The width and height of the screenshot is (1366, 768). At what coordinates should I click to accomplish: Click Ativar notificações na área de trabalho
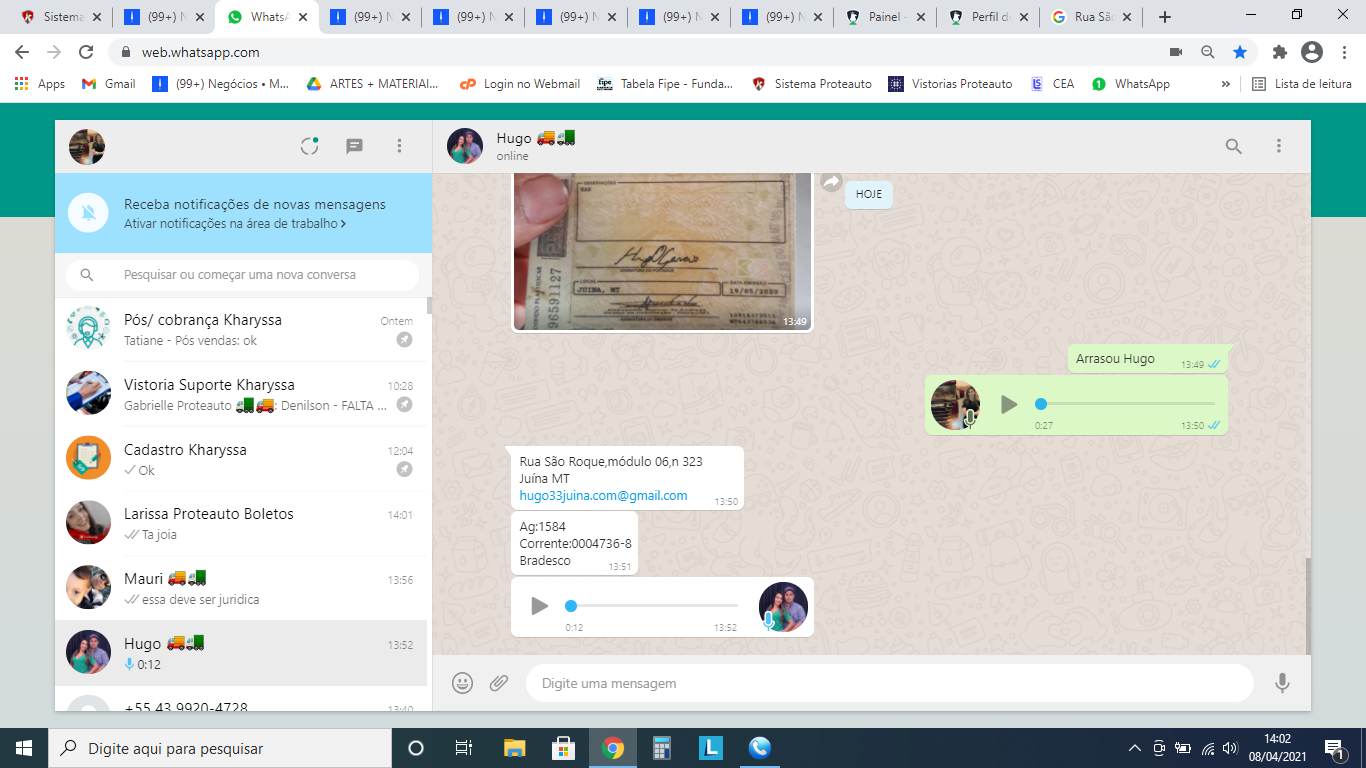(x=234, y=224)
